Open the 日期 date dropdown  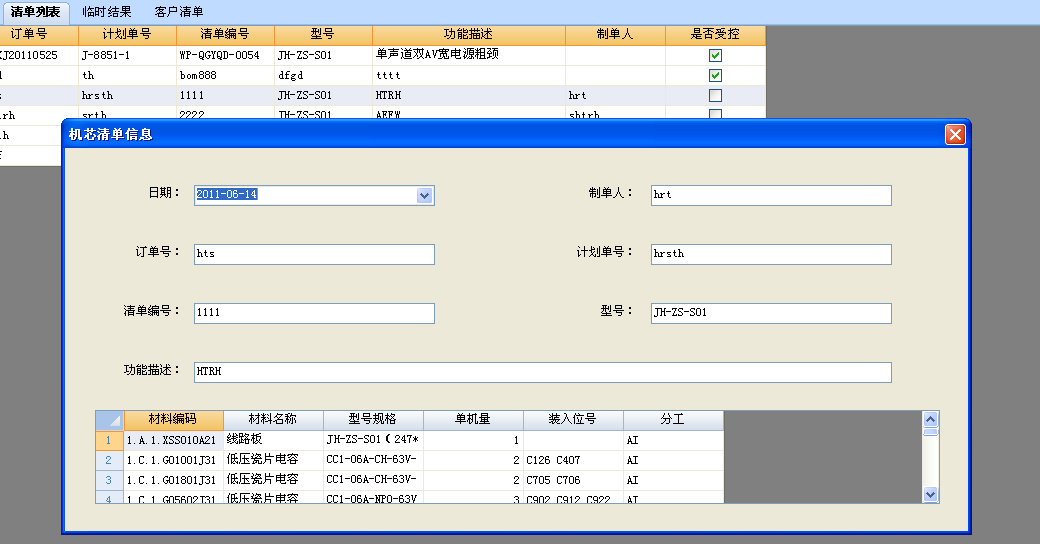[x=425, y=196]
